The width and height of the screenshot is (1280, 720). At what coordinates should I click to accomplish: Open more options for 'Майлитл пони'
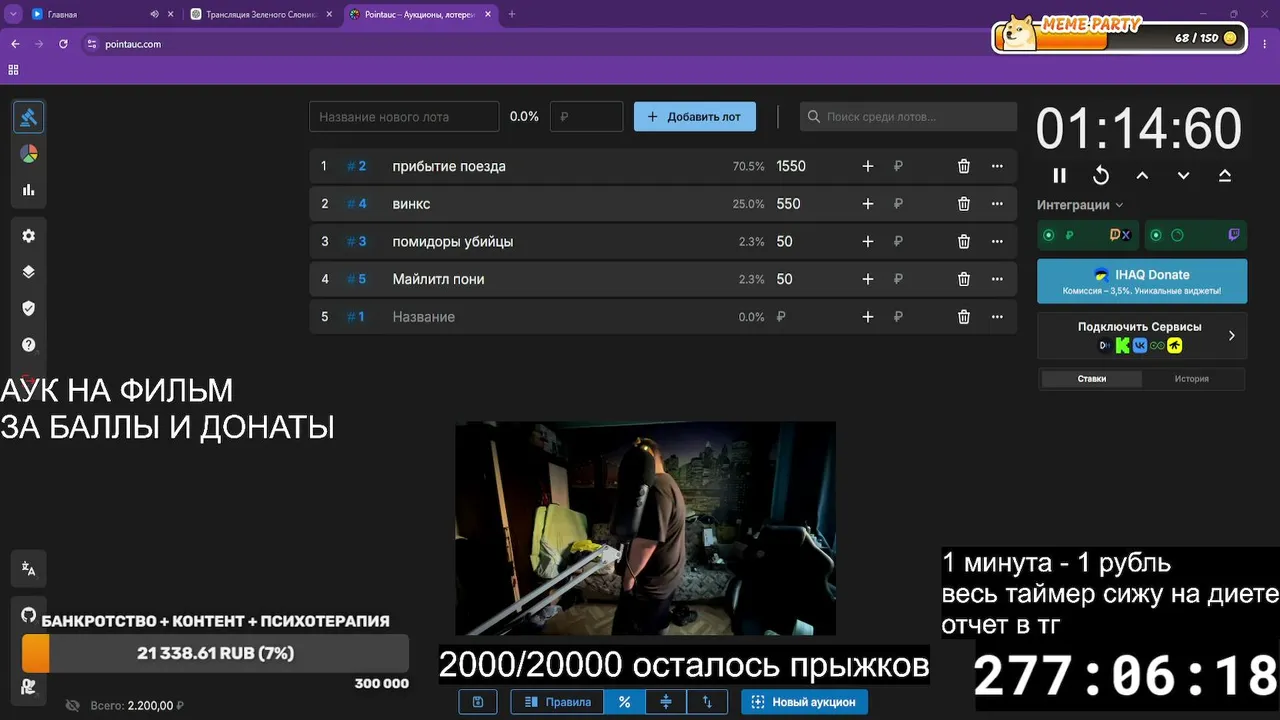pyautogui.click(x=997, y=279)
